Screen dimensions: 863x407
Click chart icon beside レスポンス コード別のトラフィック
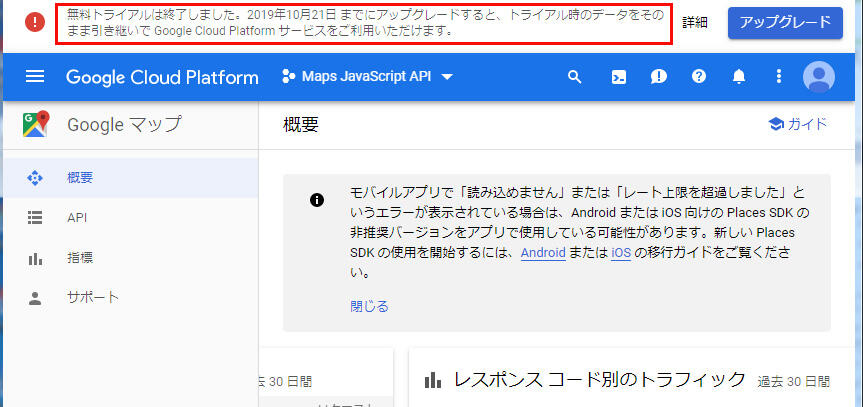pyautogui.click(x=433, y=379)
